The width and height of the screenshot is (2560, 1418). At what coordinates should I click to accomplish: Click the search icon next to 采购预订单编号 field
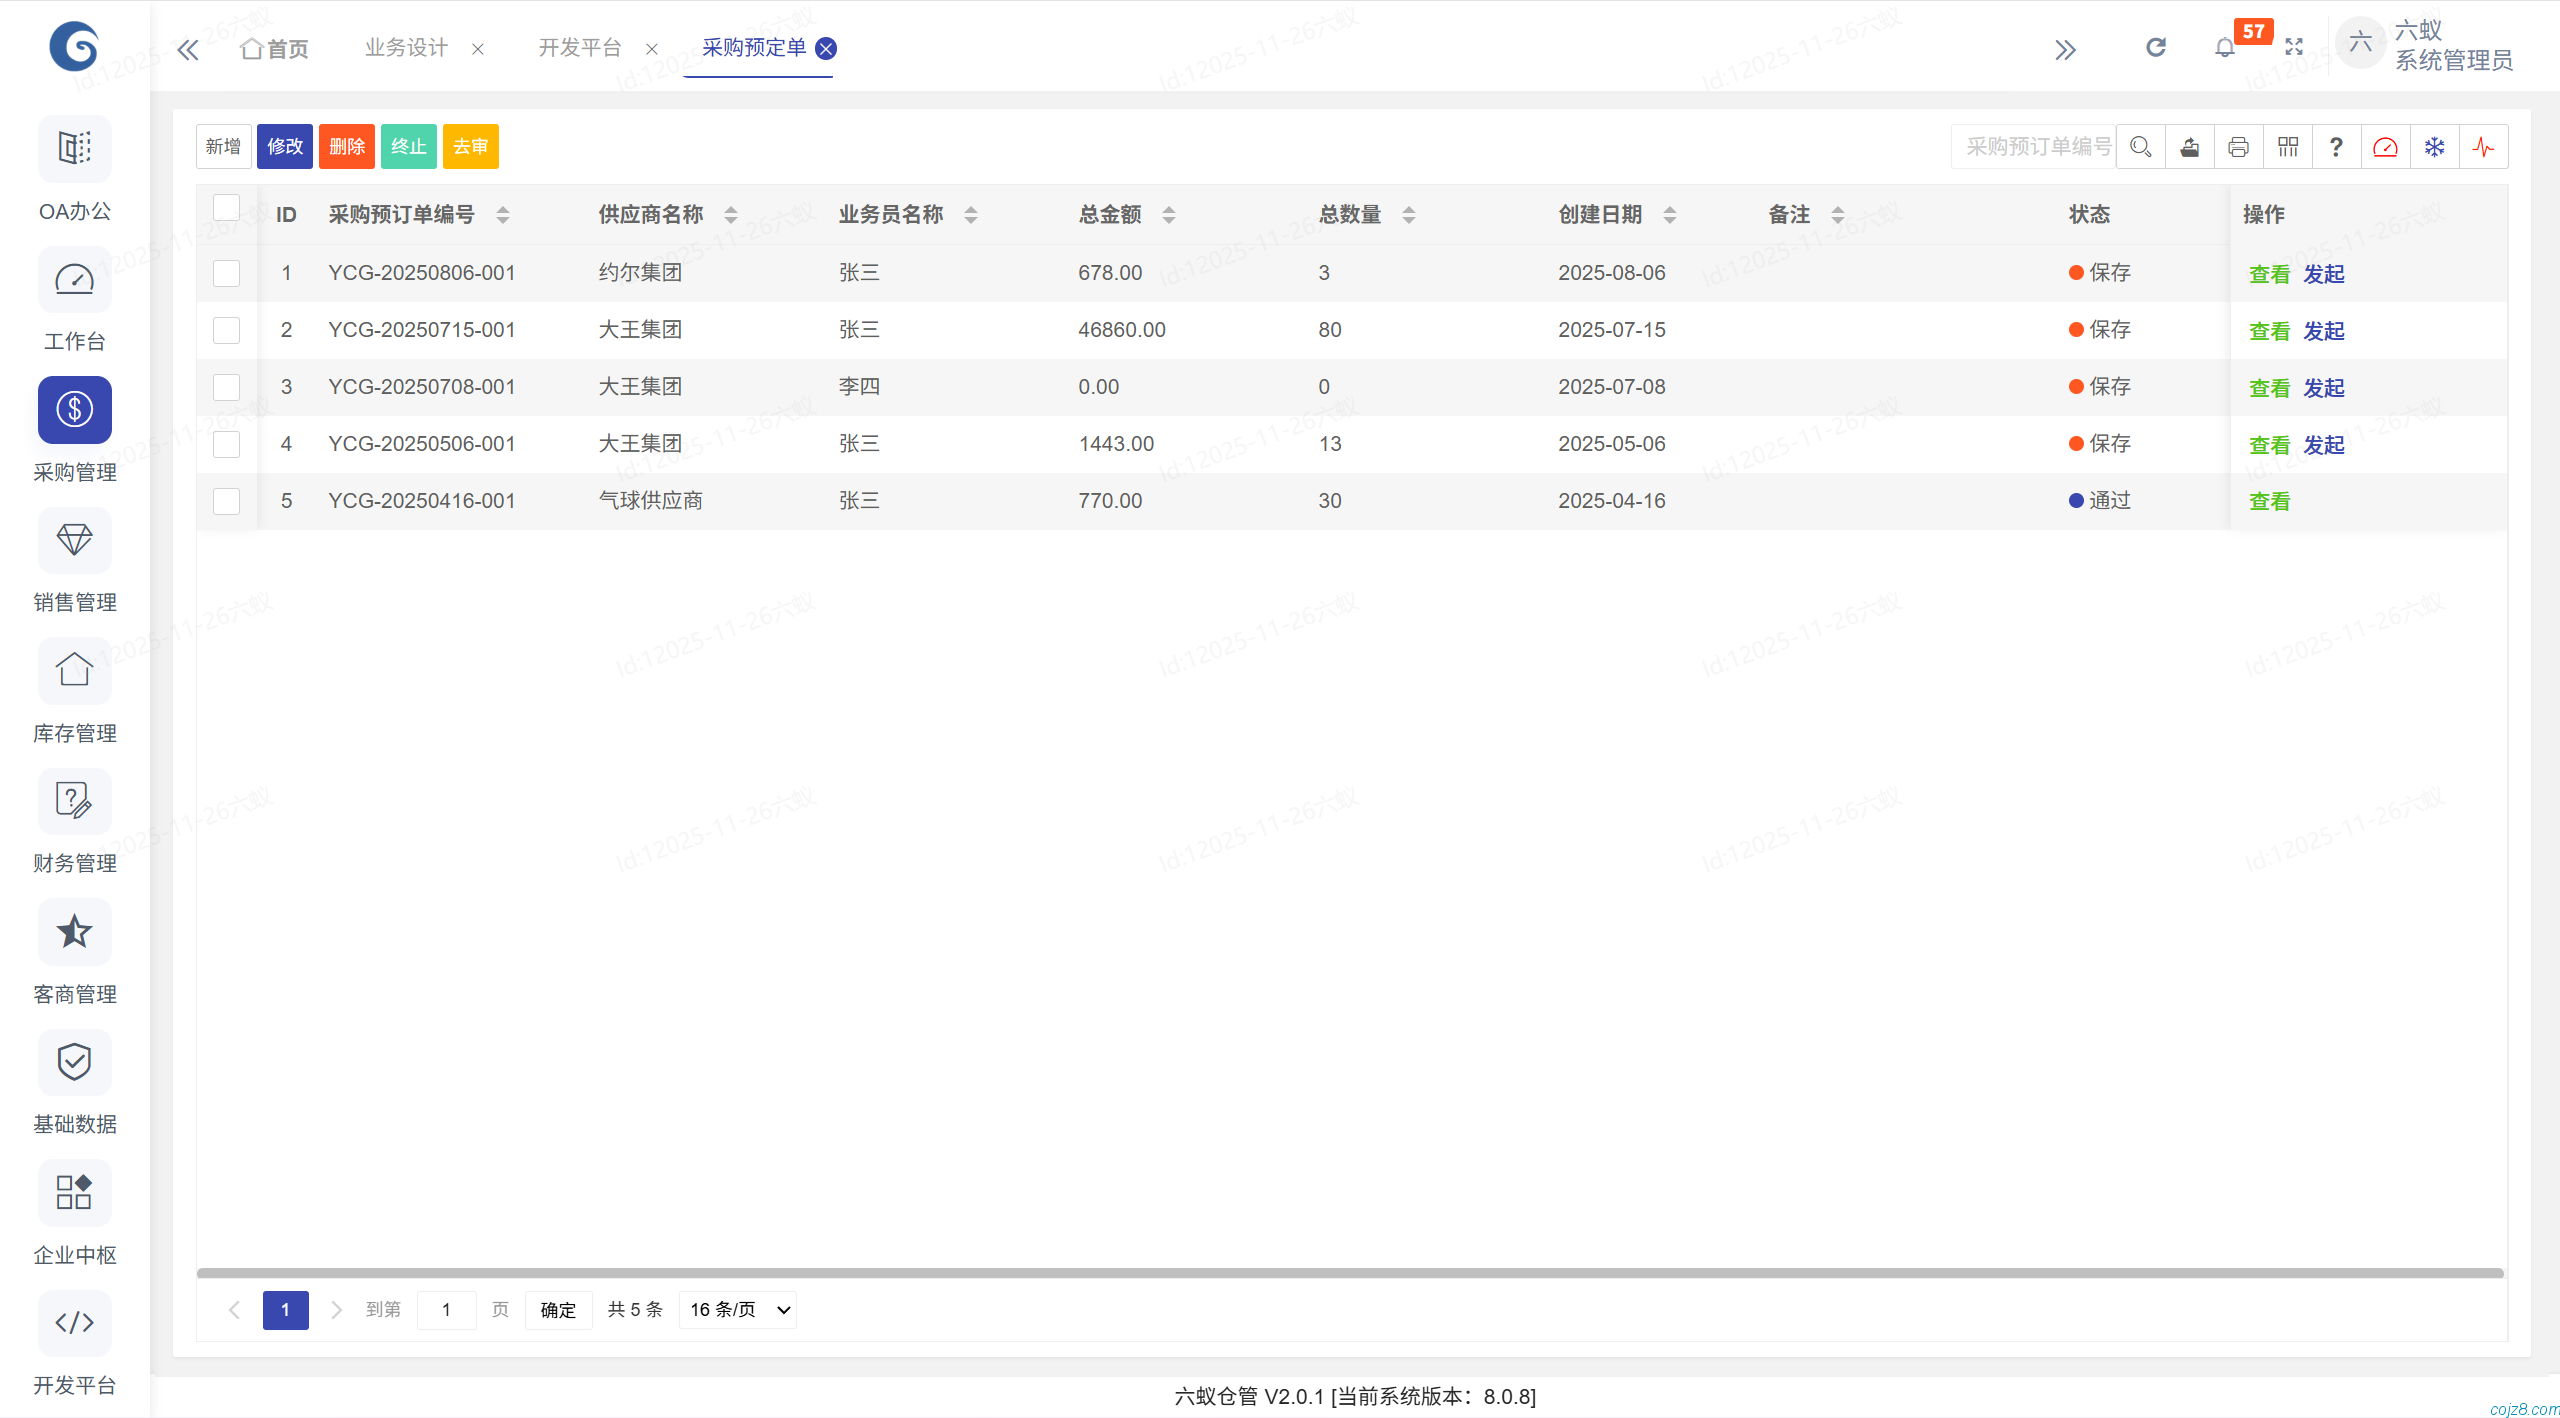point(2140,146)
